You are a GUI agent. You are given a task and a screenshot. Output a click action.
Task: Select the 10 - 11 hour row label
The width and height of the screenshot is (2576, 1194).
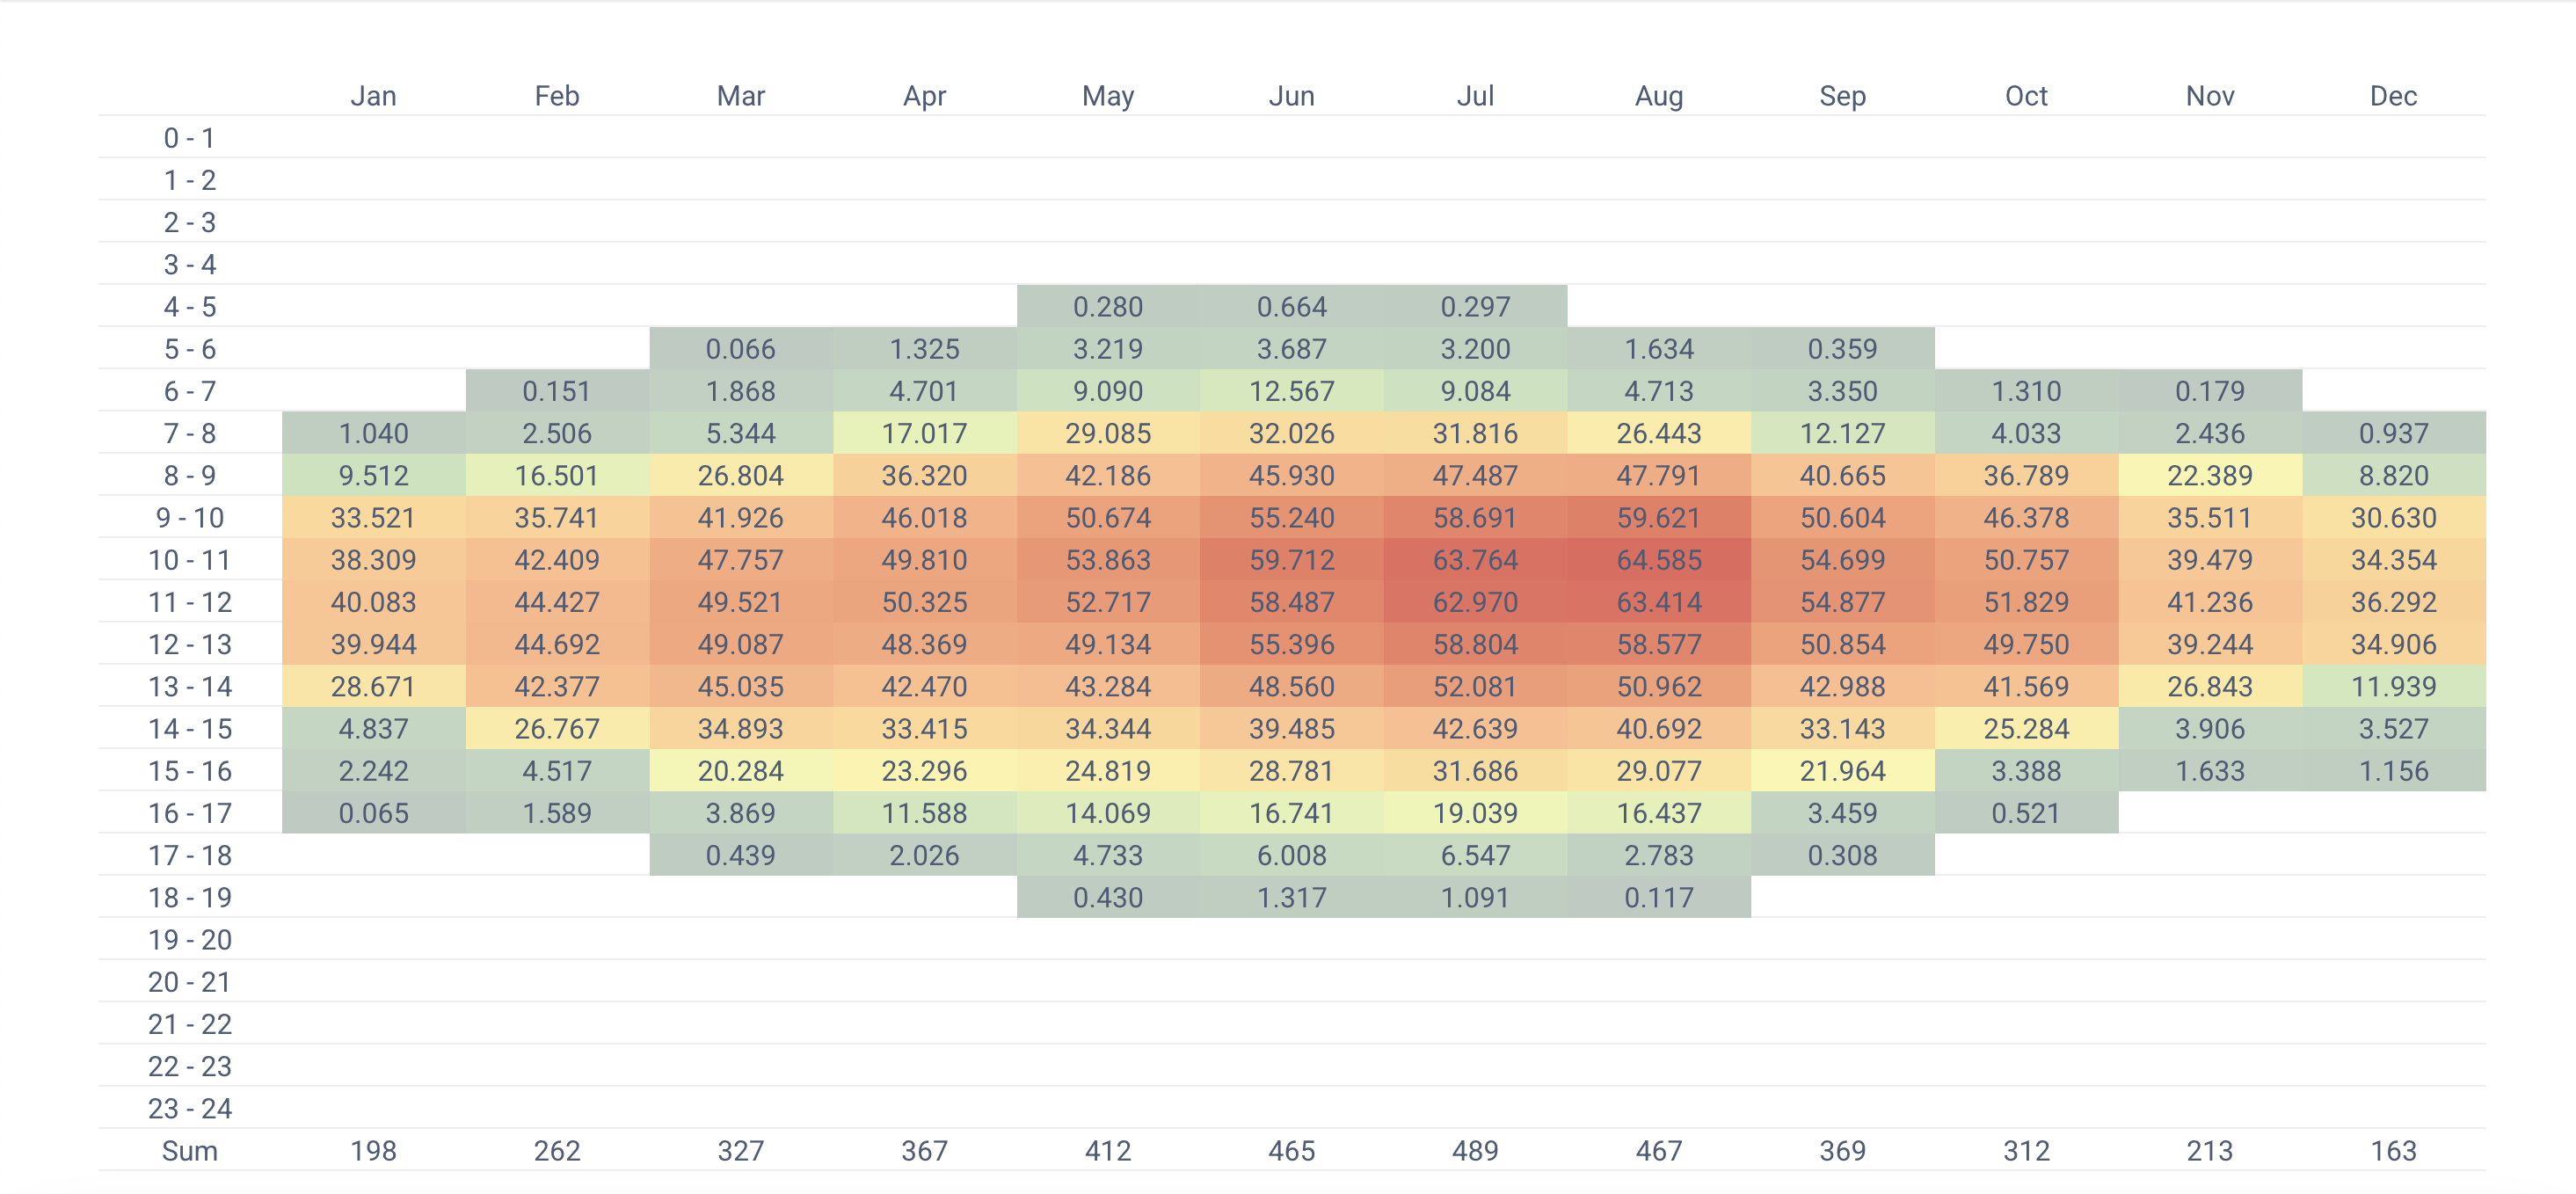[x=190, y=560]
